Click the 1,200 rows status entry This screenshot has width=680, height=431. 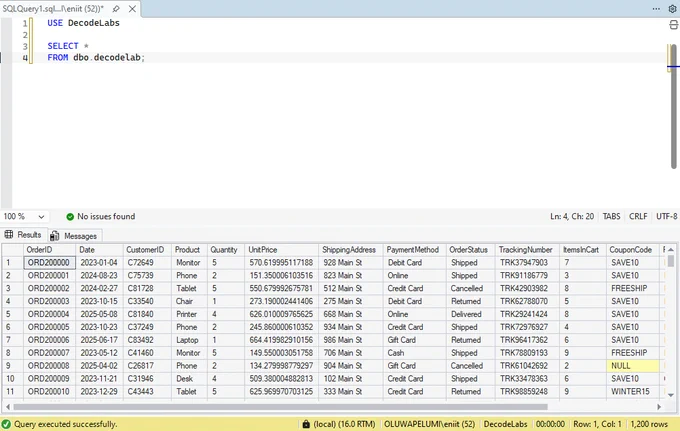pyautogui.click(x=649, y=424)
